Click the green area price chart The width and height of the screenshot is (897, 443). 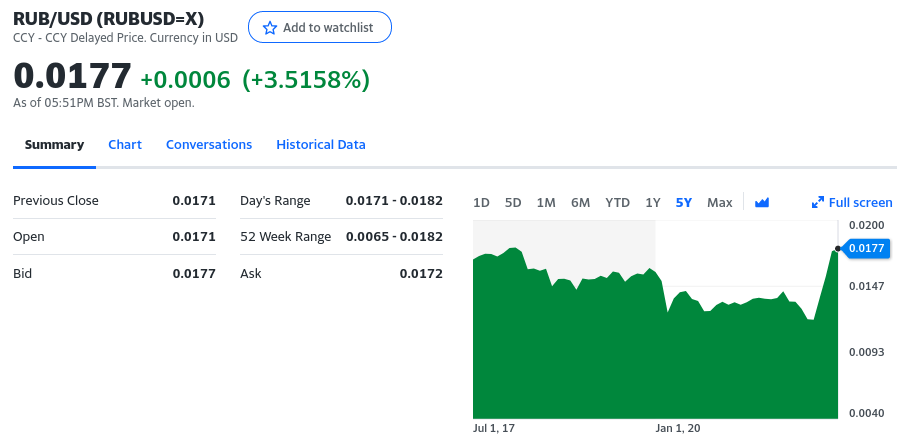tap(655, 334)
